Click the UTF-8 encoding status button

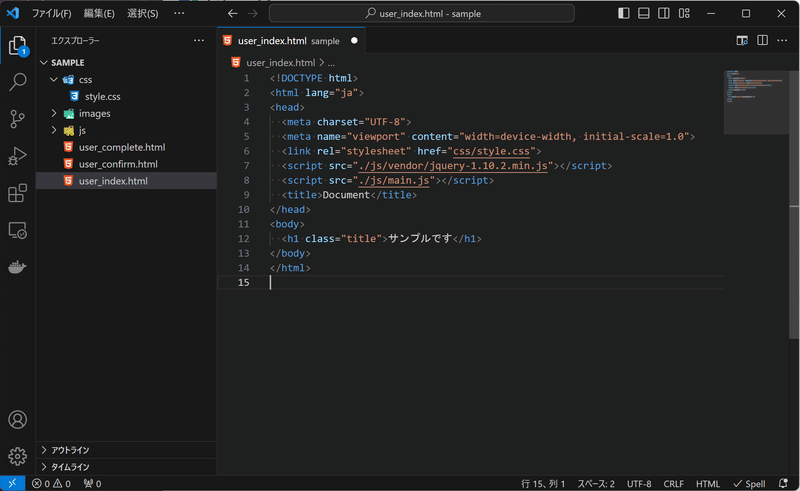(x=639, y=483)
